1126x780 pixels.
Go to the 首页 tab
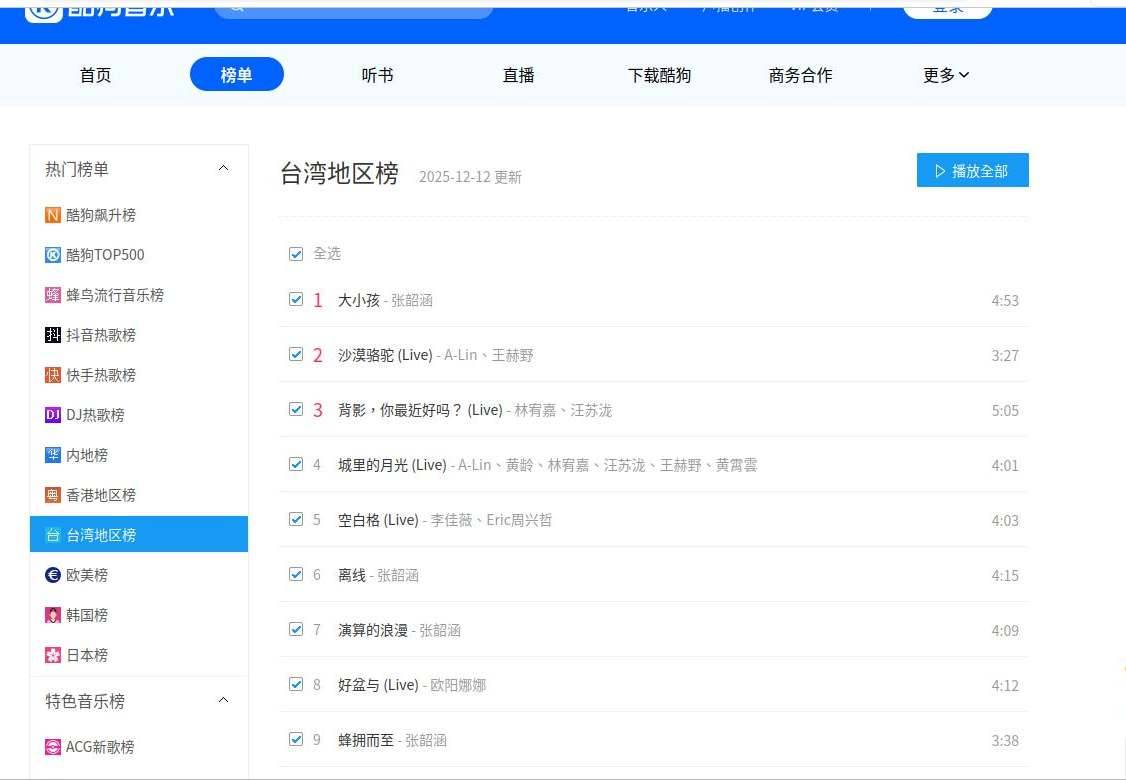[x=95, y=75]
